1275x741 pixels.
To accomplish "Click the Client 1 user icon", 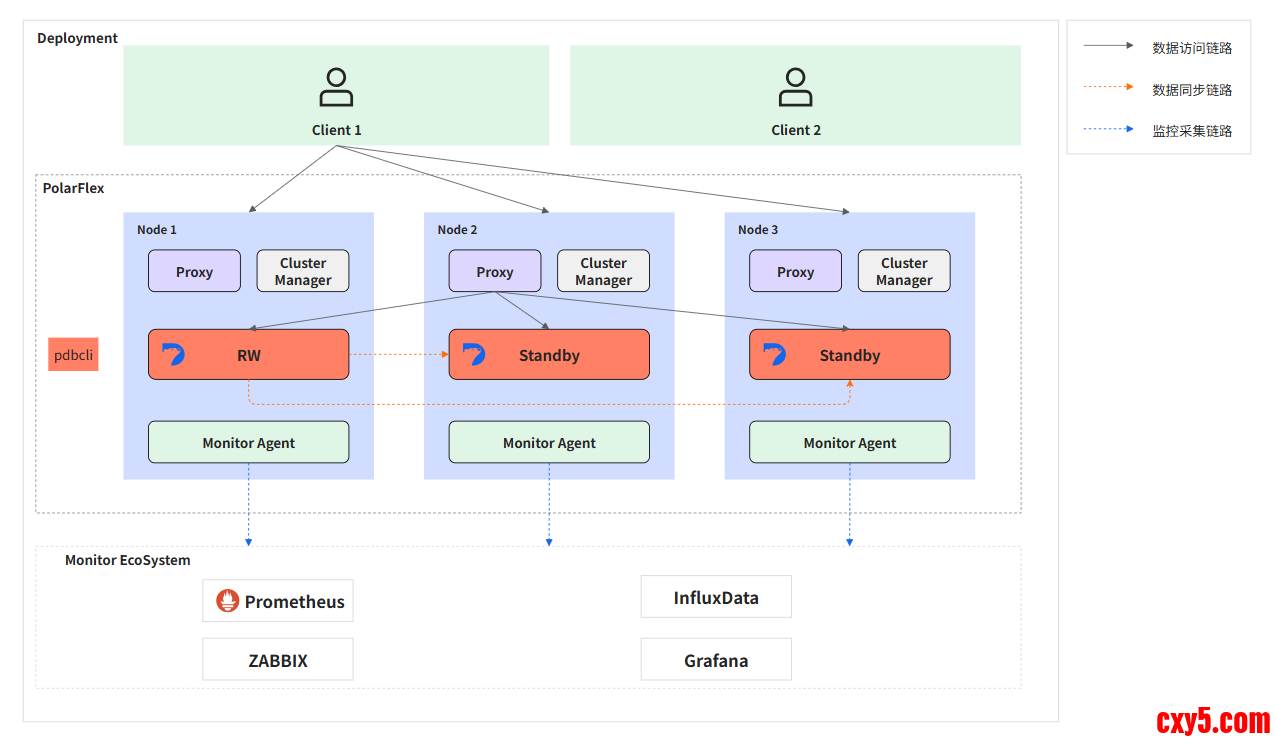I will coord(336,88).
